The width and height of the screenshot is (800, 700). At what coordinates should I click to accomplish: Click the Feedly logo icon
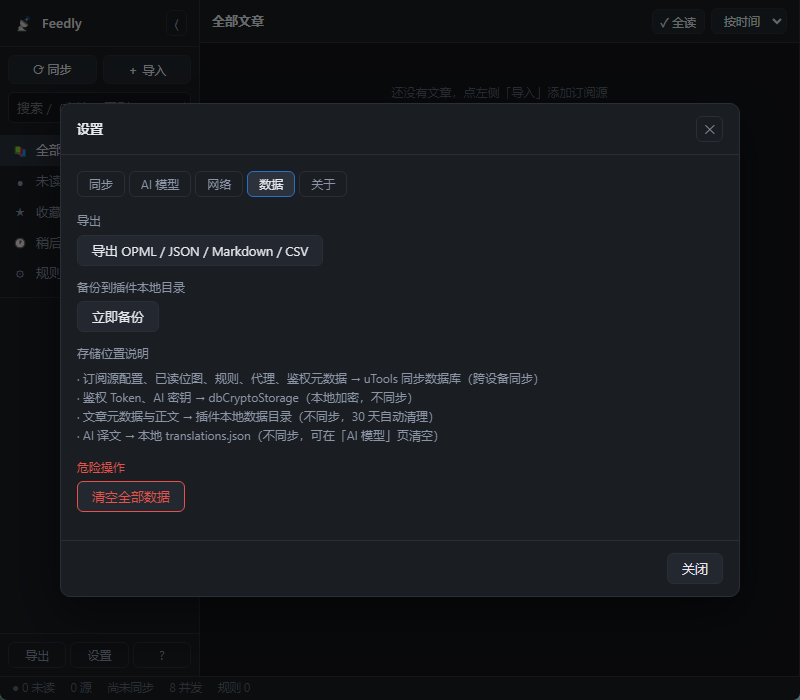pos(23,24)
